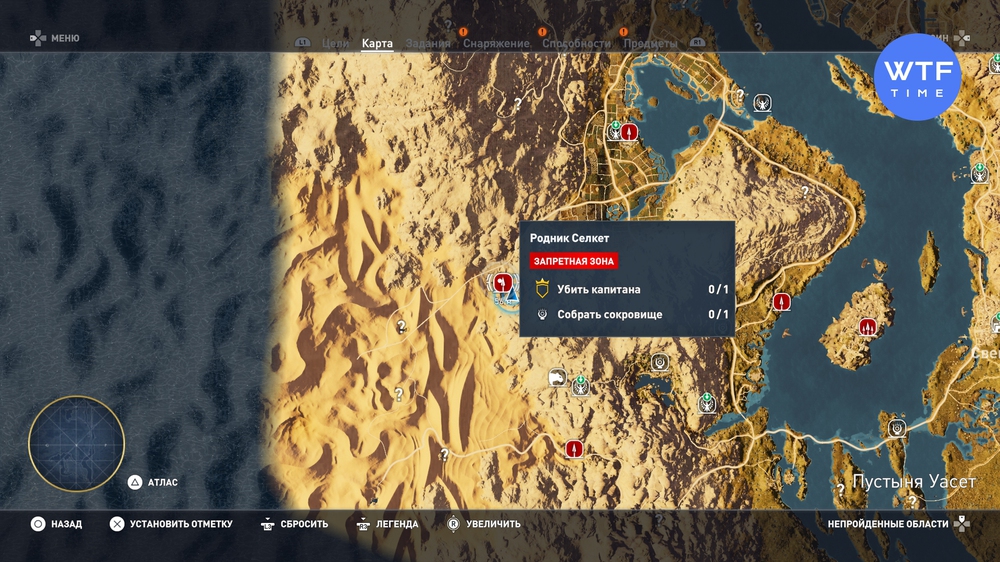This screenshot has height=562, width=1000.
Task: Open the Способности tab
Action: (576, 44)
